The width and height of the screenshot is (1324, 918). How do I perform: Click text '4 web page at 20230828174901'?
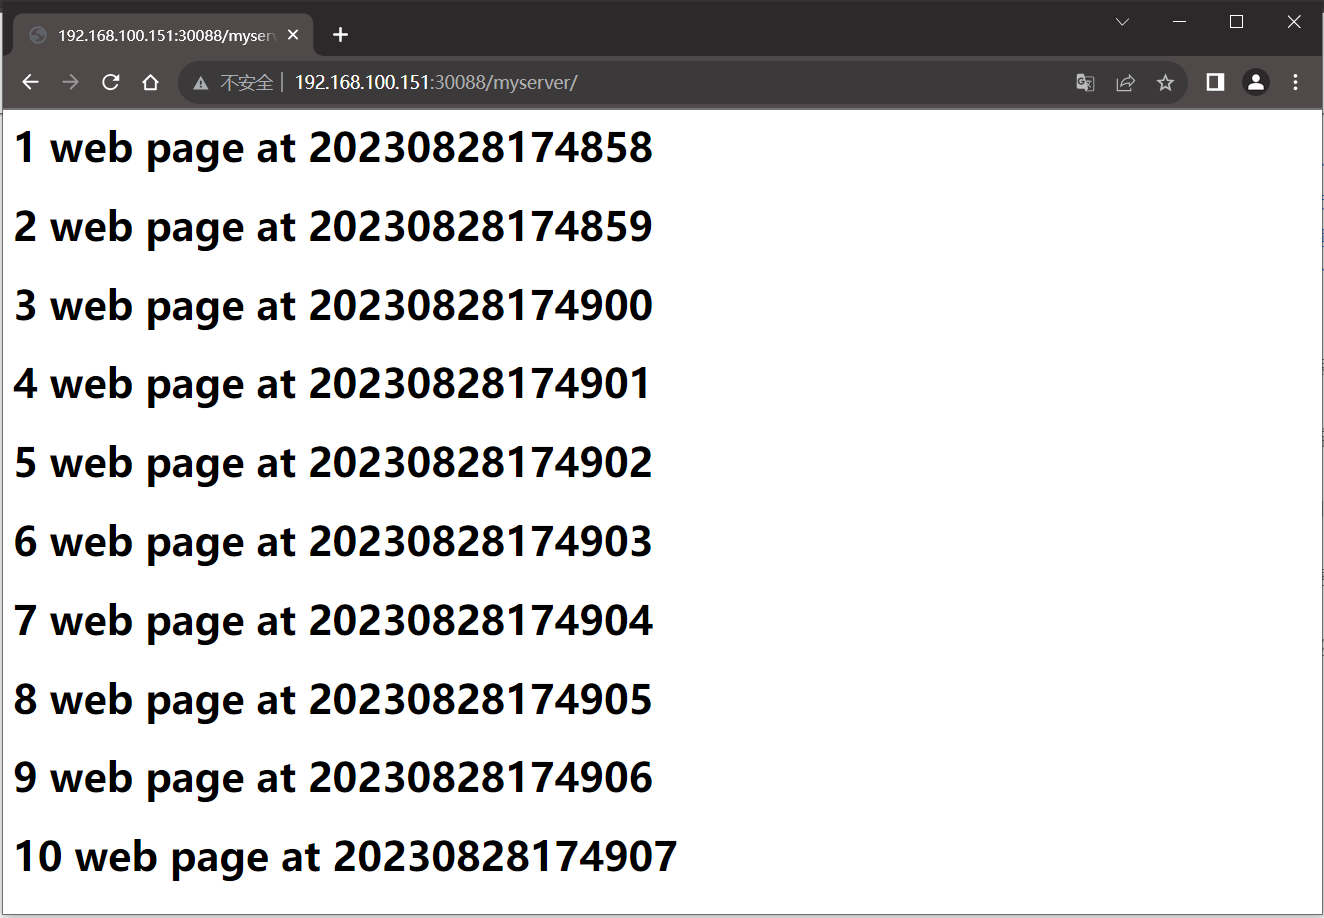tap(333, 385)
